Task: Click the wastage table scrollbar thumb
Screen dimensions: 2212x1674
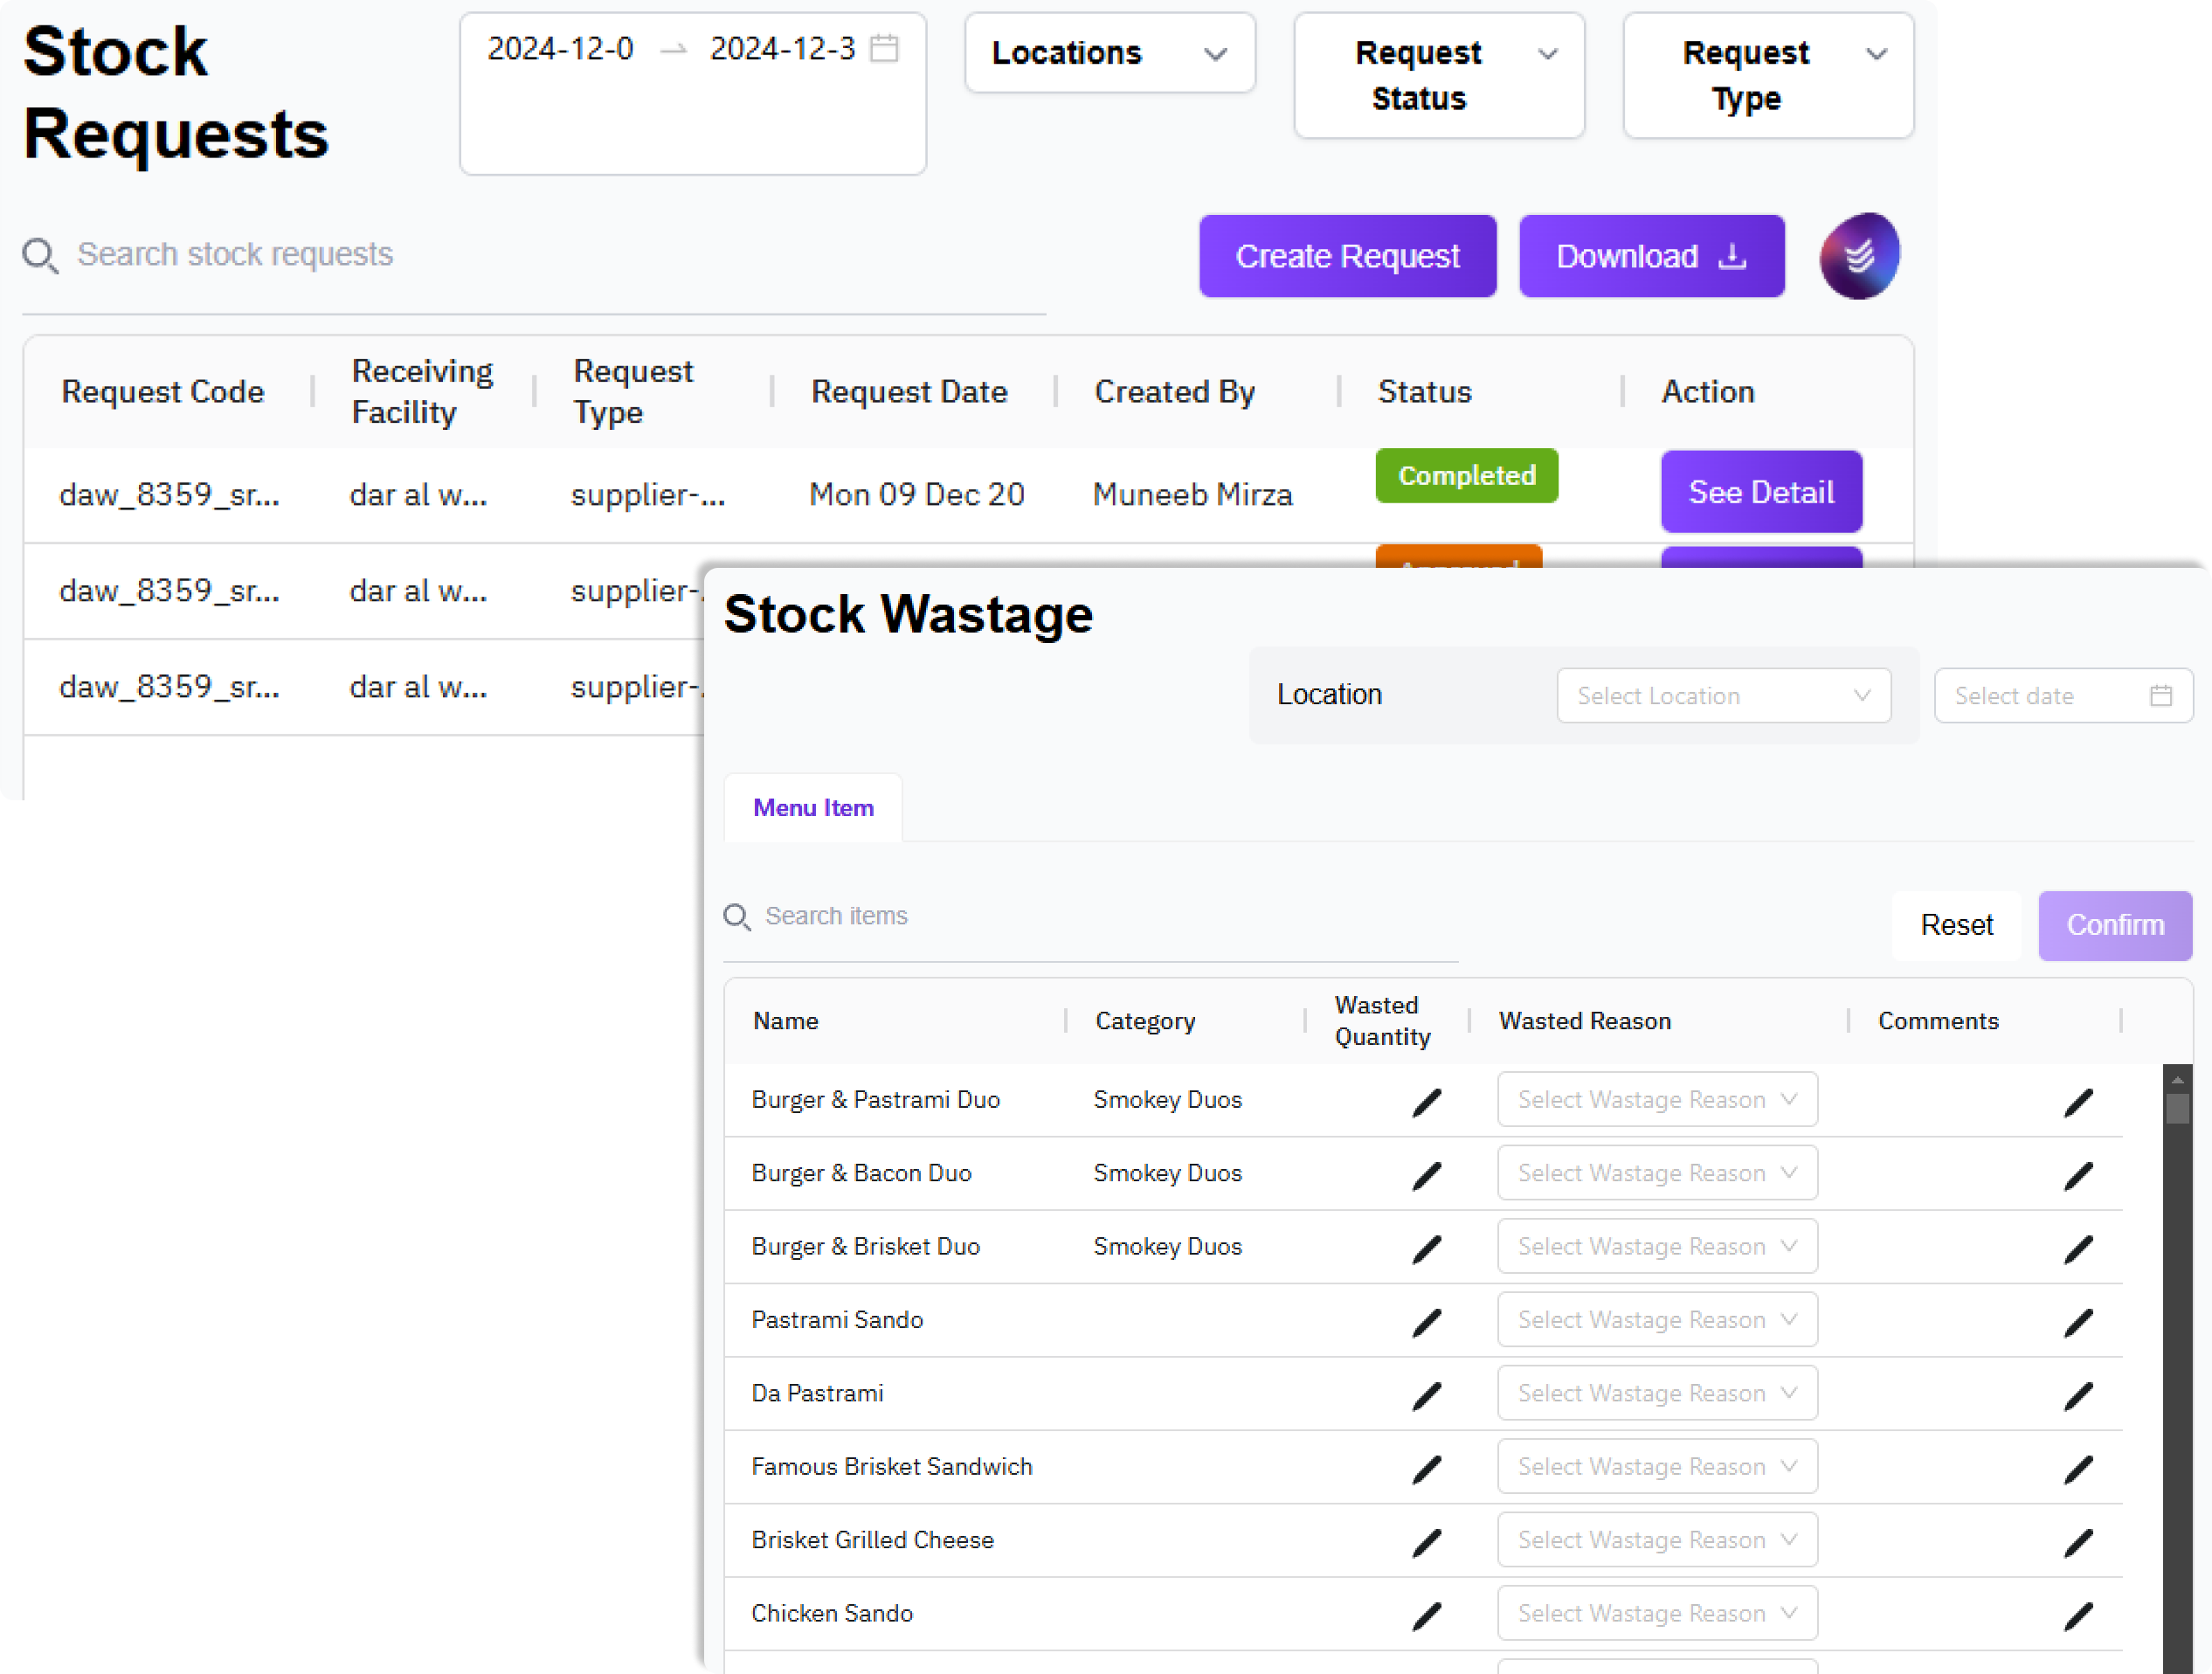Action: (2177, 1108)
